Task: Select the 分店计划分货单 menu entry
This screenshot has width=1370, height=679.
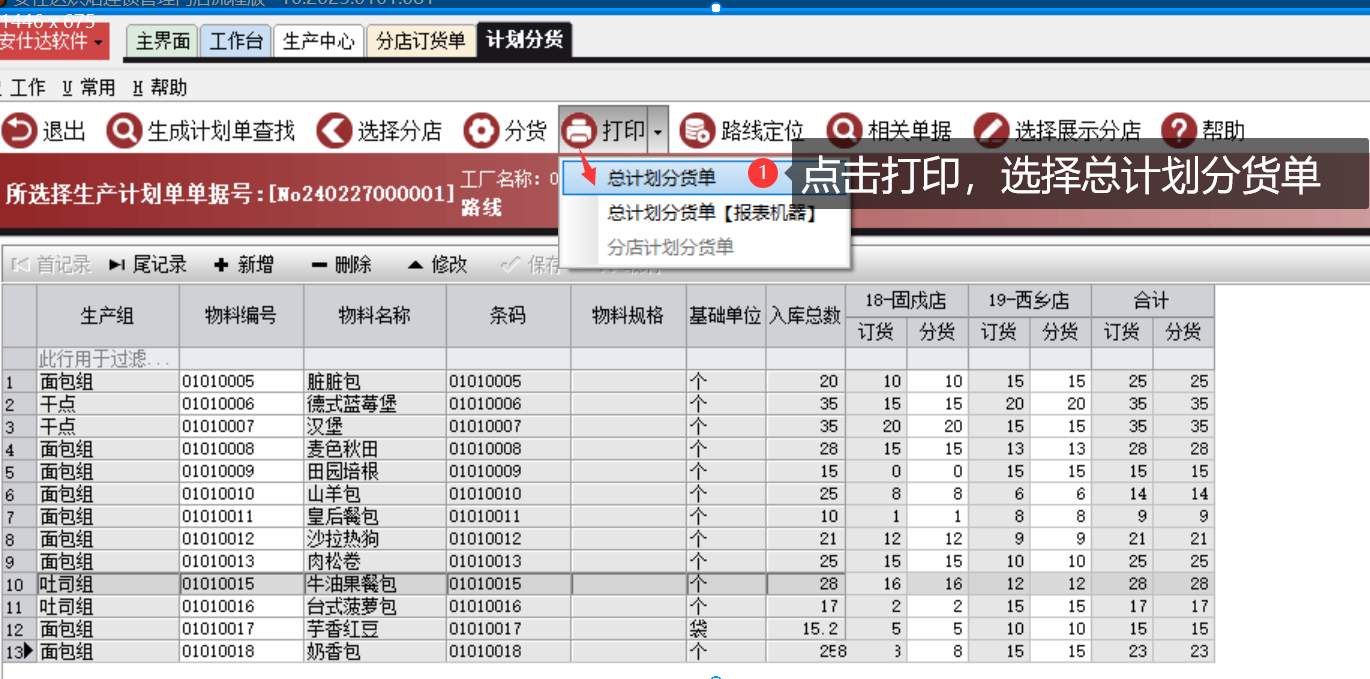Action: point(670,247)
